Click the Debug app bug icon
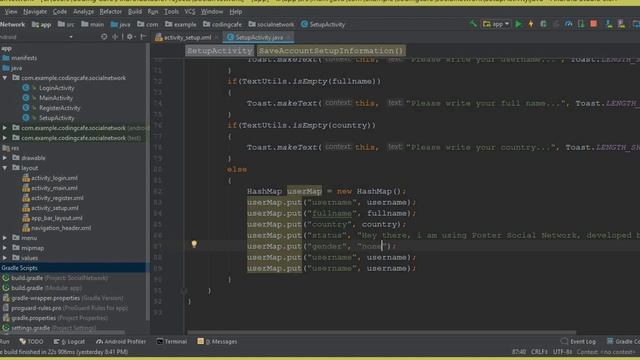 (x=543, y=24)
